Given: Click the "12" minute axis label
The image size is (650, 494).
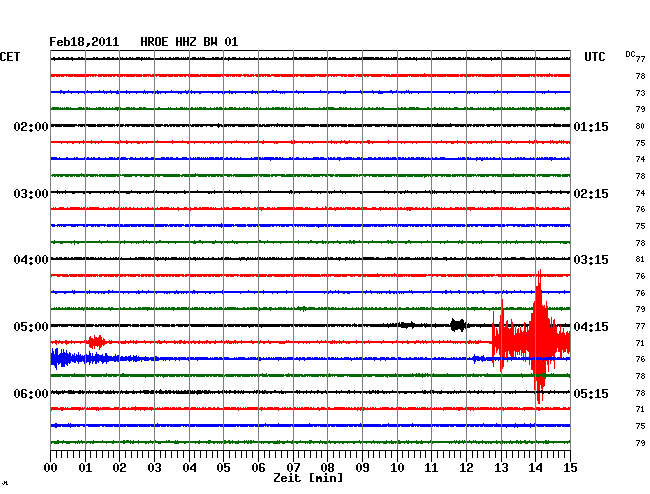Looking at the screenshot, I should tap(466, 467).
